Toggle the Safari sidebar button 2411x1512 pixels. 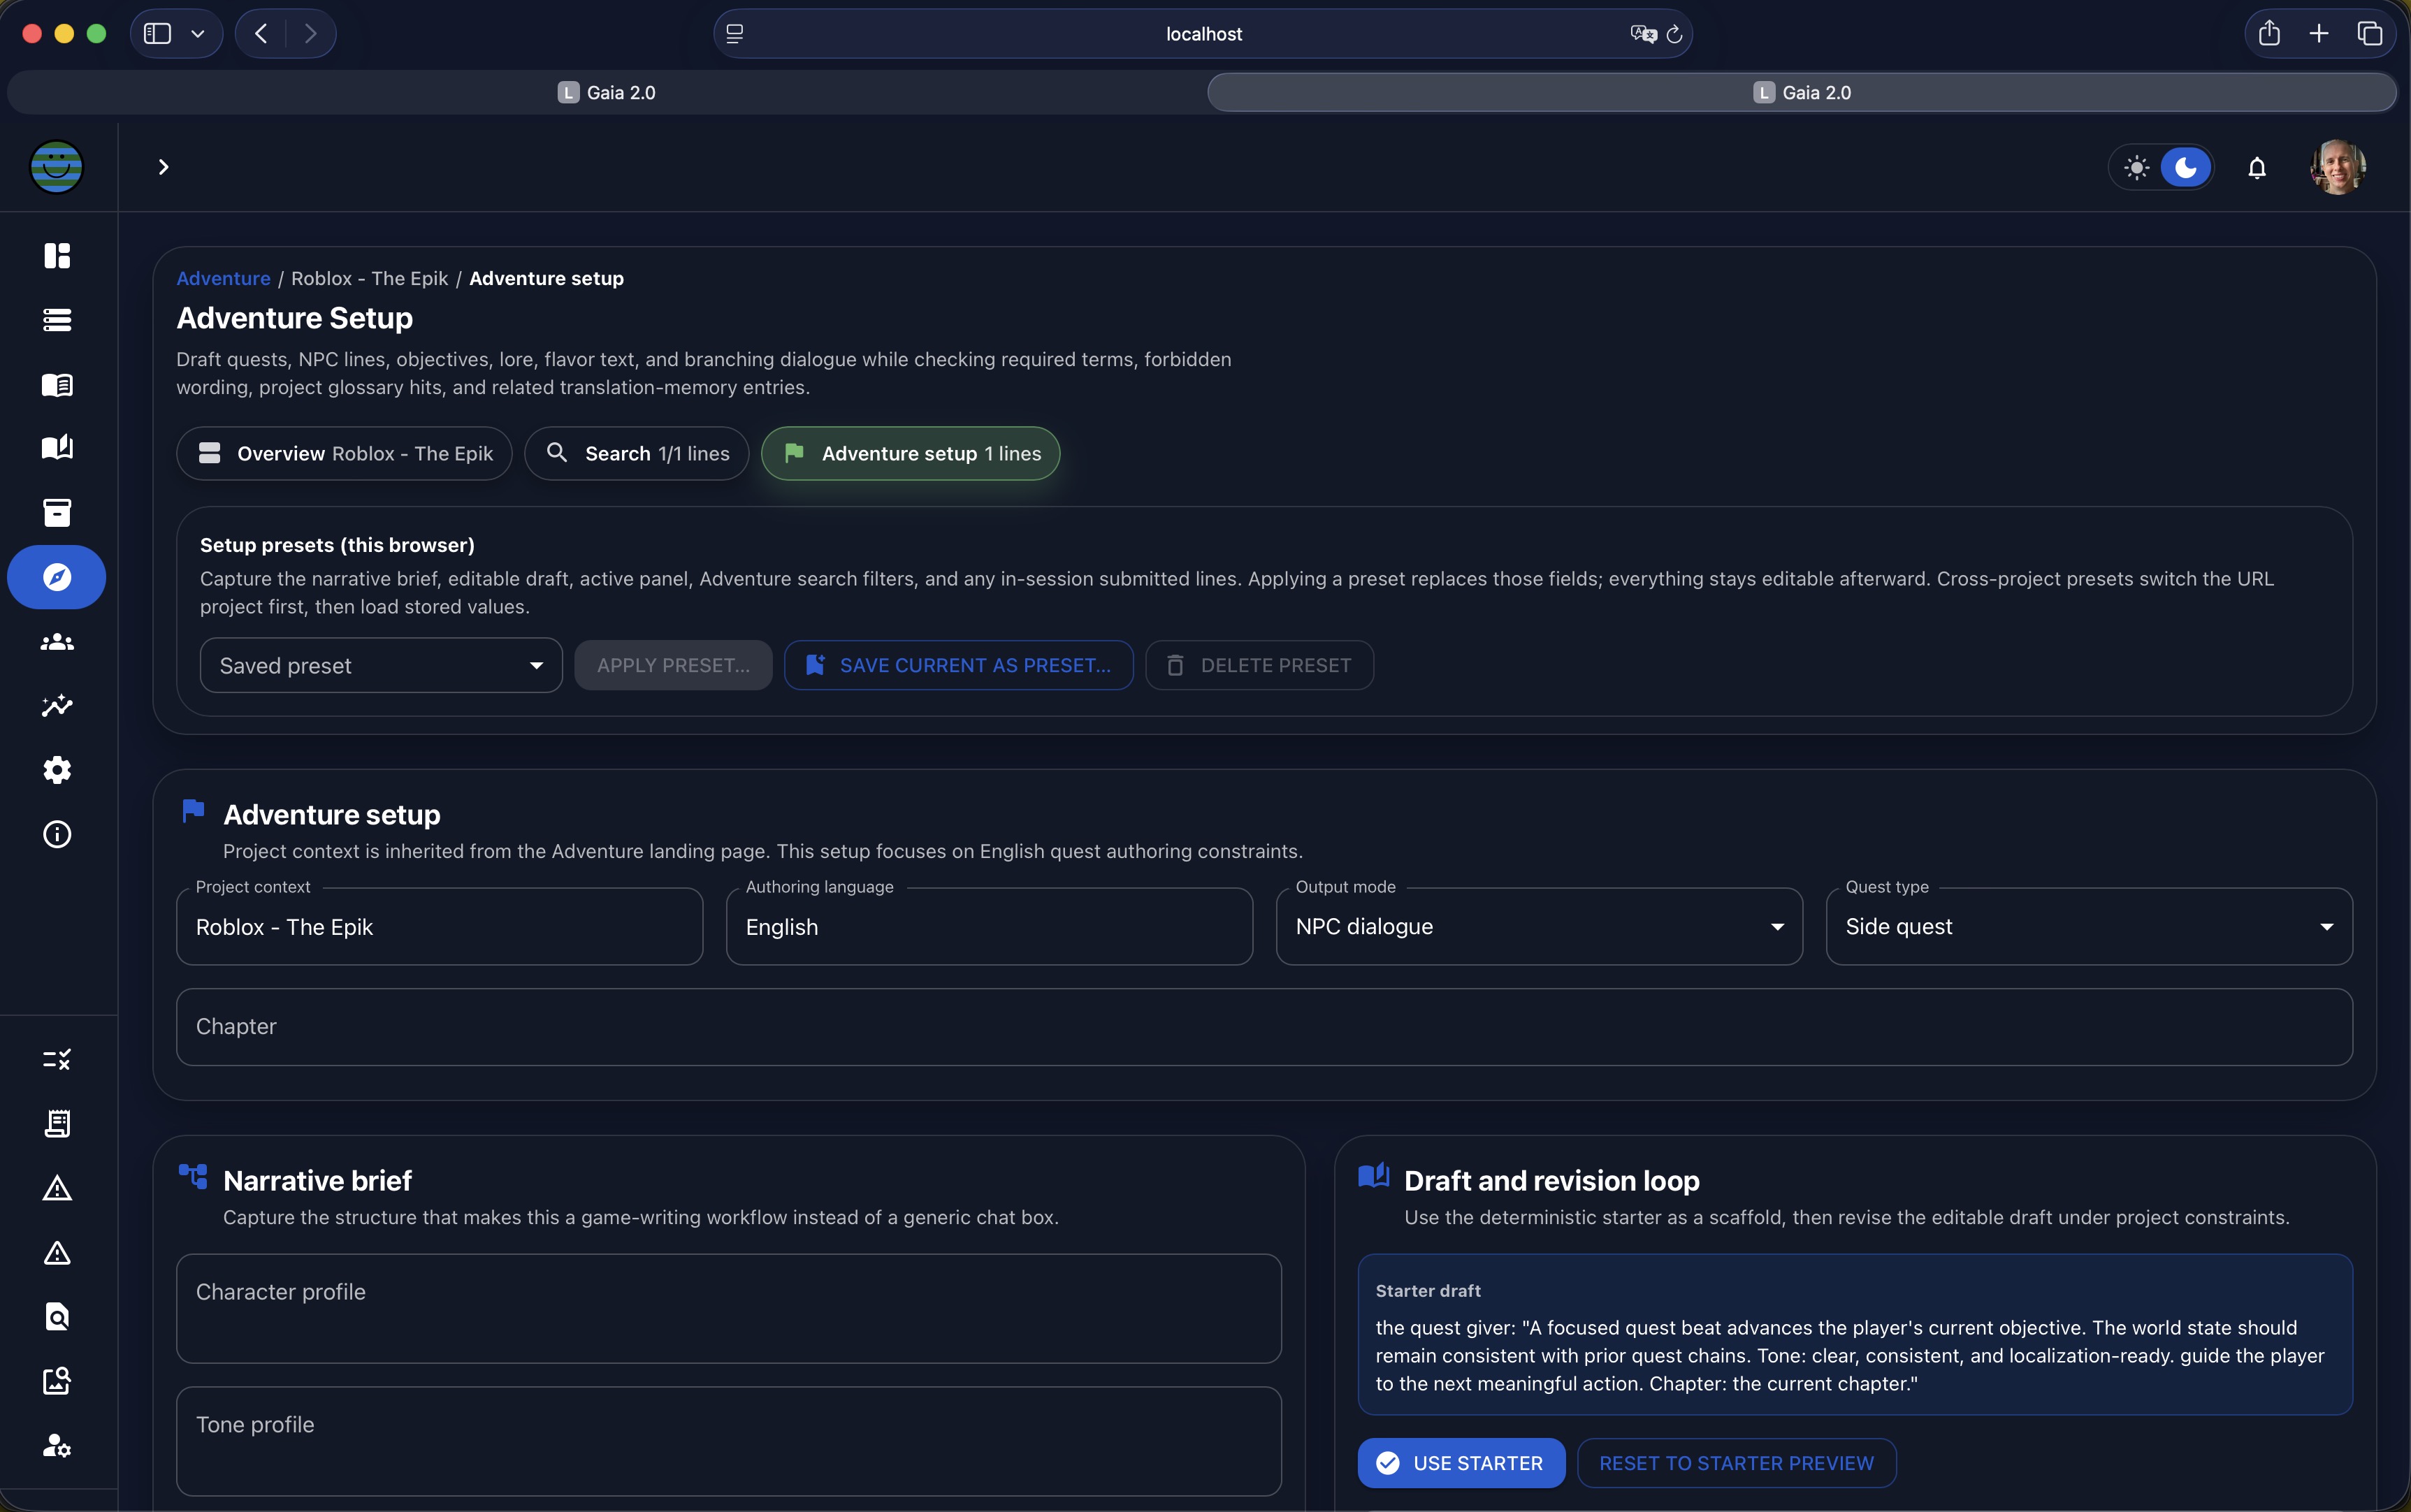pyautogui.click(x=157, y=34)
